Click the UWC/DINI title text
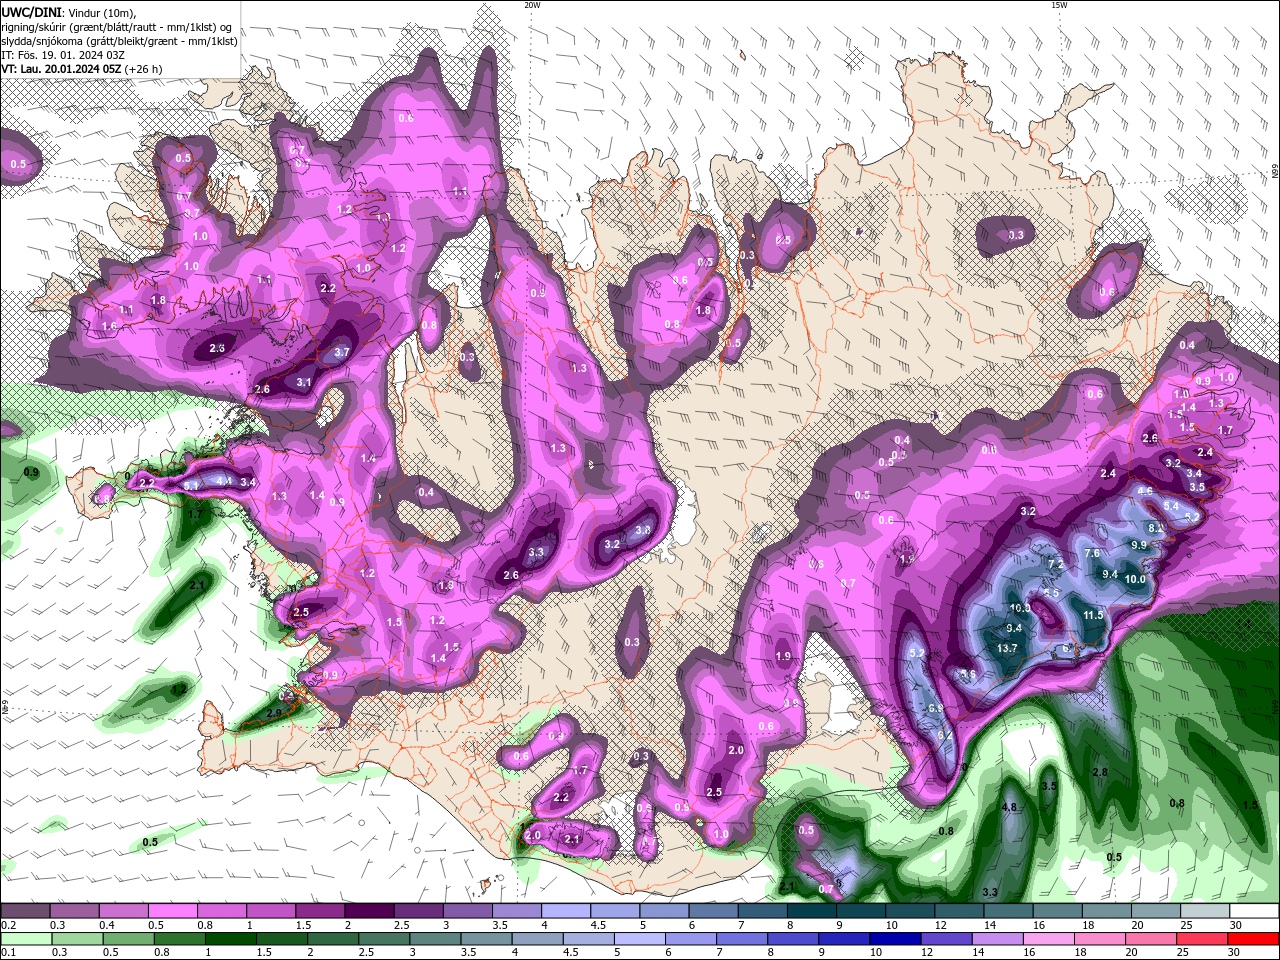Viewport: 1280px width, 960px height. pyautogui.click(x=33, y=12)
